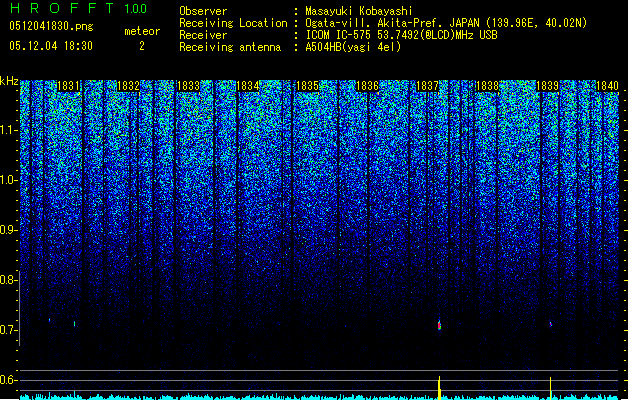Click the meteor count value 2
629x400 pixels.
(142, 46)
